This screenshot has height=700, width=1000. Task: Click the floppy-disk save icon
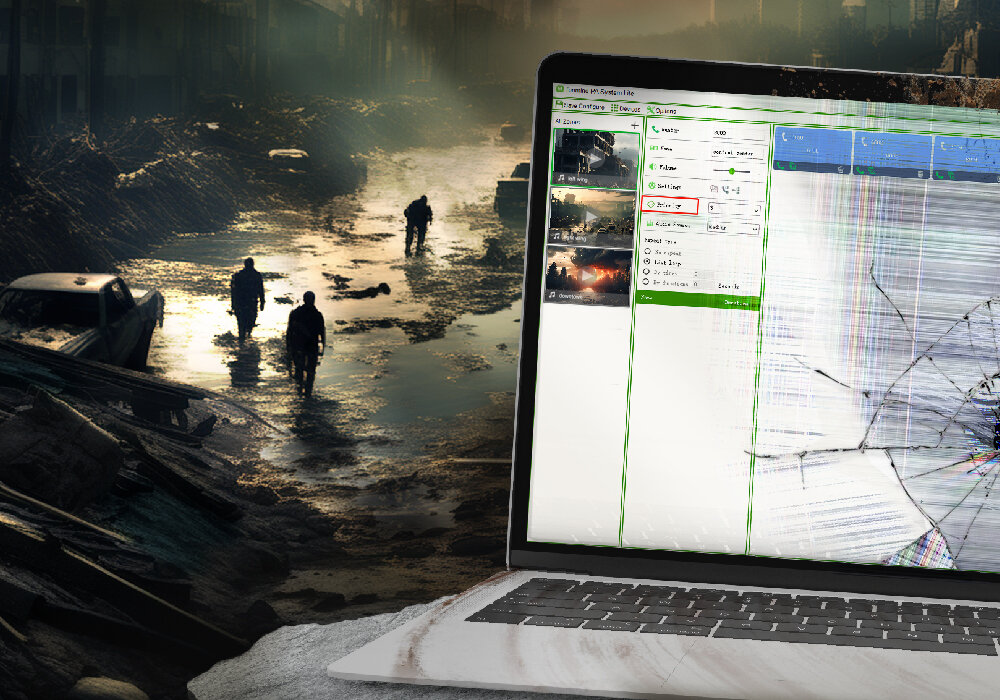pos(559,104)
